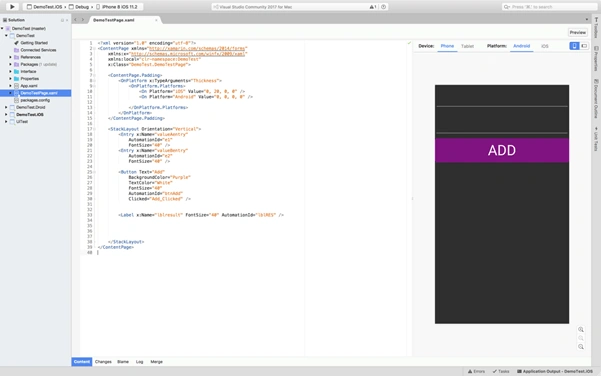Click the warning count indicator in the status bar
The width and height of the screenshot is (601, 376).
point(372,7)
